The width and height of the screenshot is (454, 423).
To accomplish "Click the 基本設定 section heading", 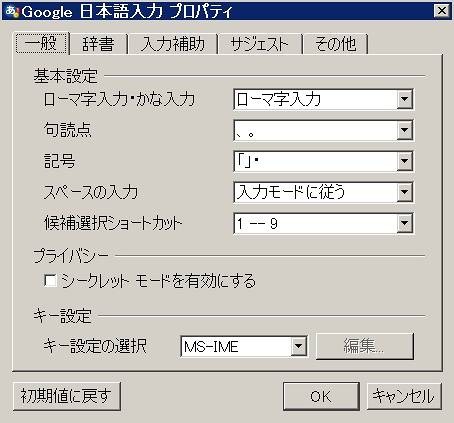I will tap(65, 76).
